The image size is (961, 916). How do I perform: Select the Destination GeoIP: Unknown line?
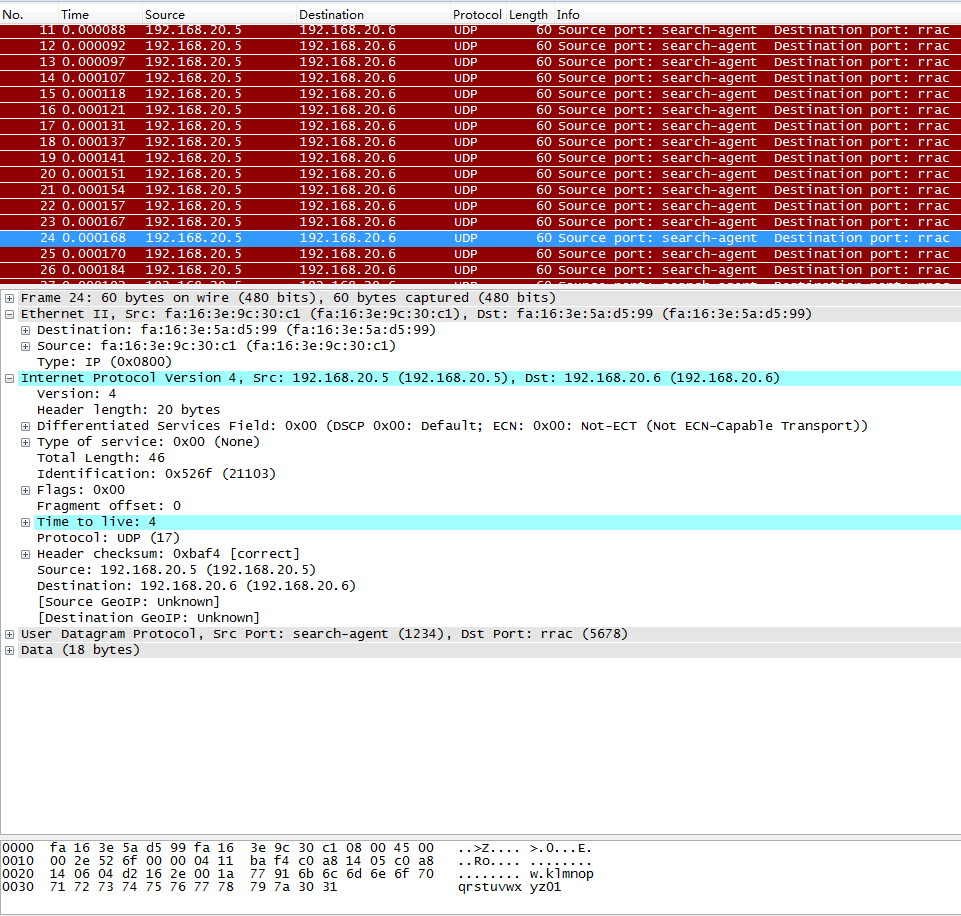tap(148, 618)
